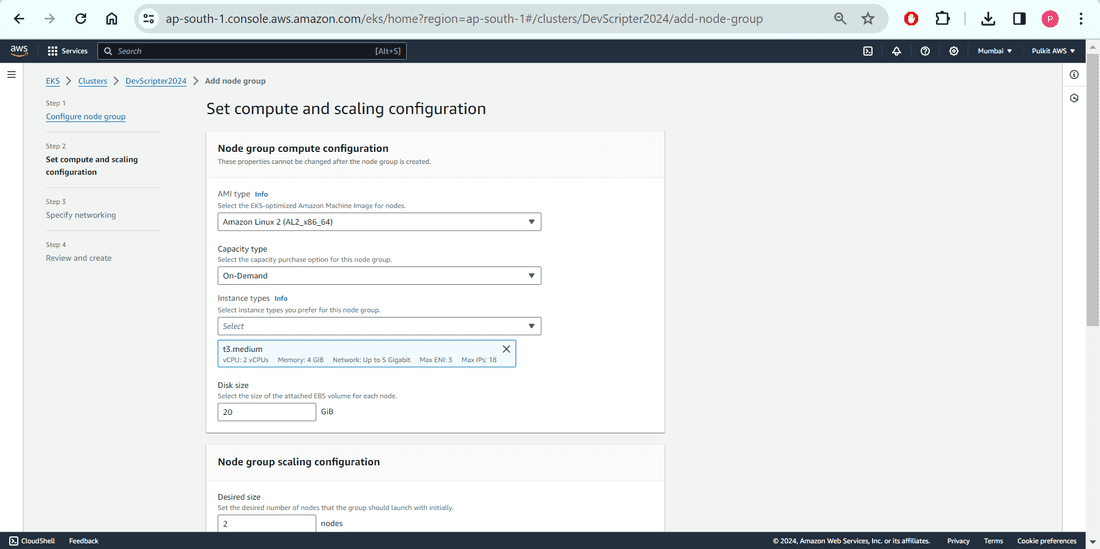Expand the AMI type dropdown
The image size is (1100, 549).
point(379,222)
